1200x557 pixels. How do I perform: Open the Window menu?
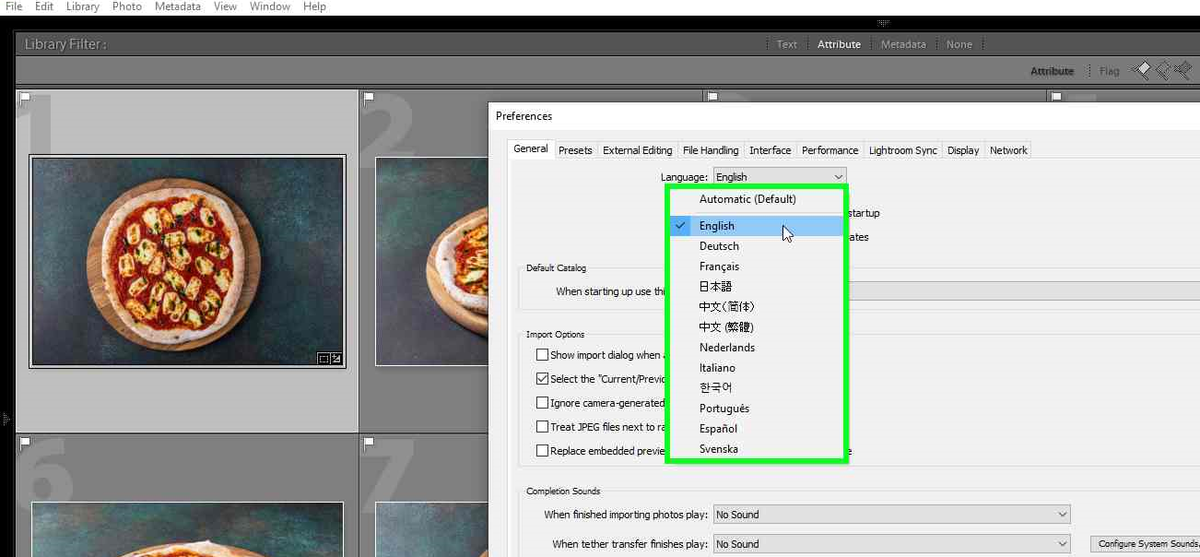270,6
